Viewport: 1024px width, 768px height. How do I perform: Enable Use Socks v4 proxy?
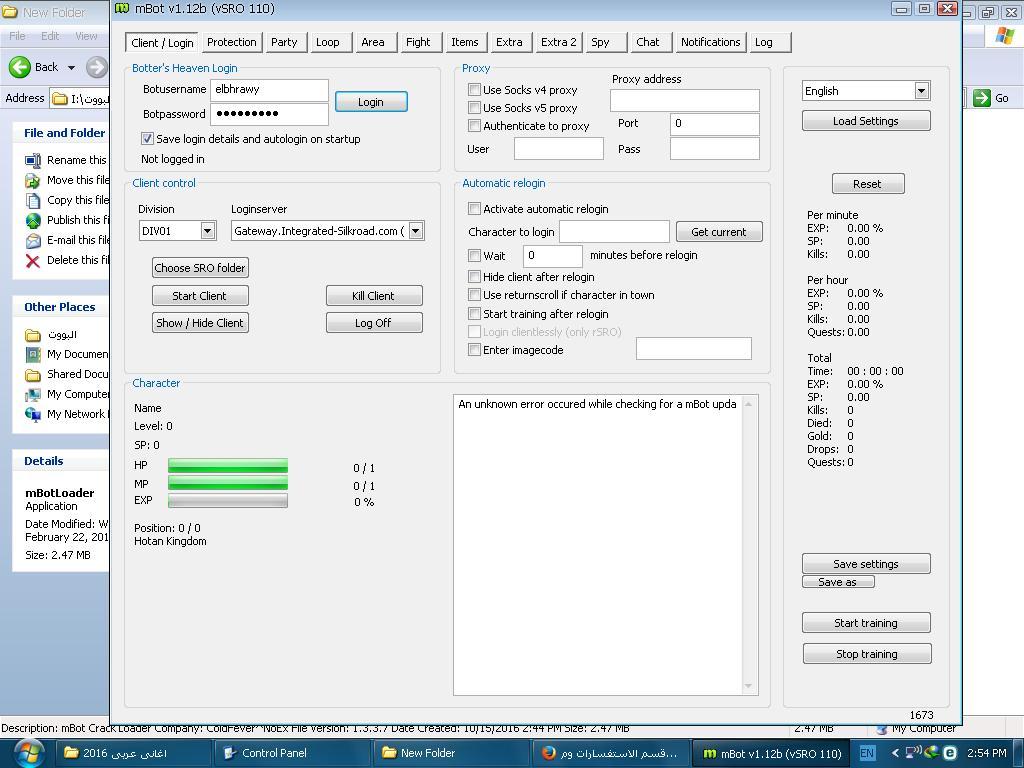point(475,89)
